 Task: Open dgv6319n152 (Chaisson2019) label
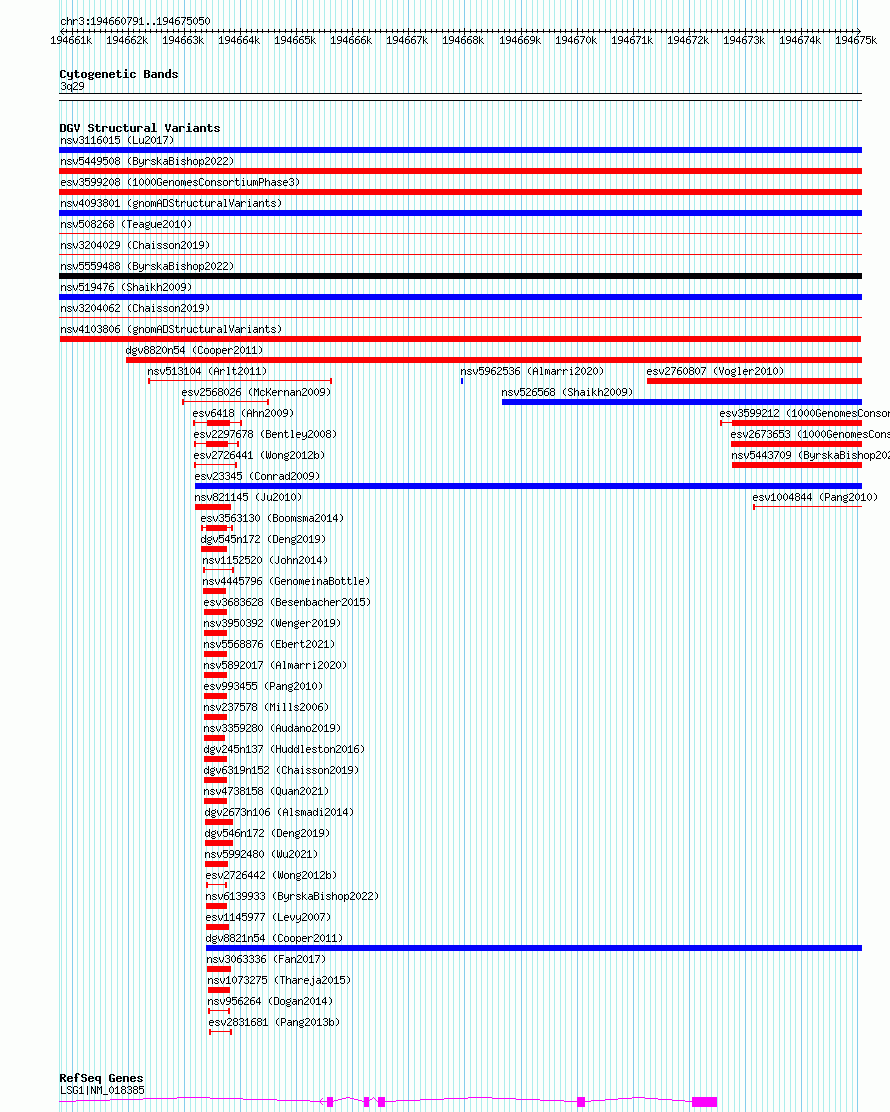[x=282, y=770]
